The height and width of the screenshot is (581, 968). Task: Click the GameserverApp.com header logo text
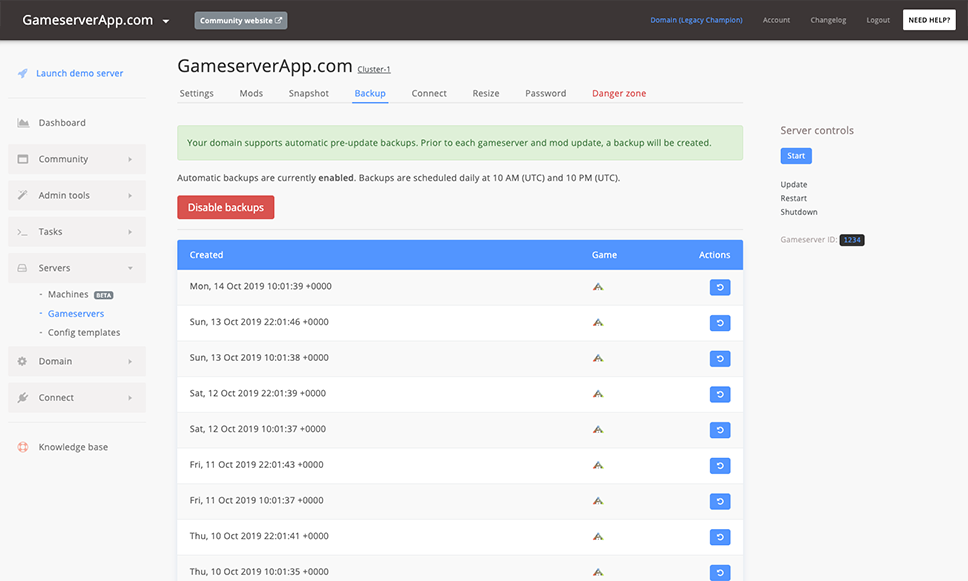point(88,20)
